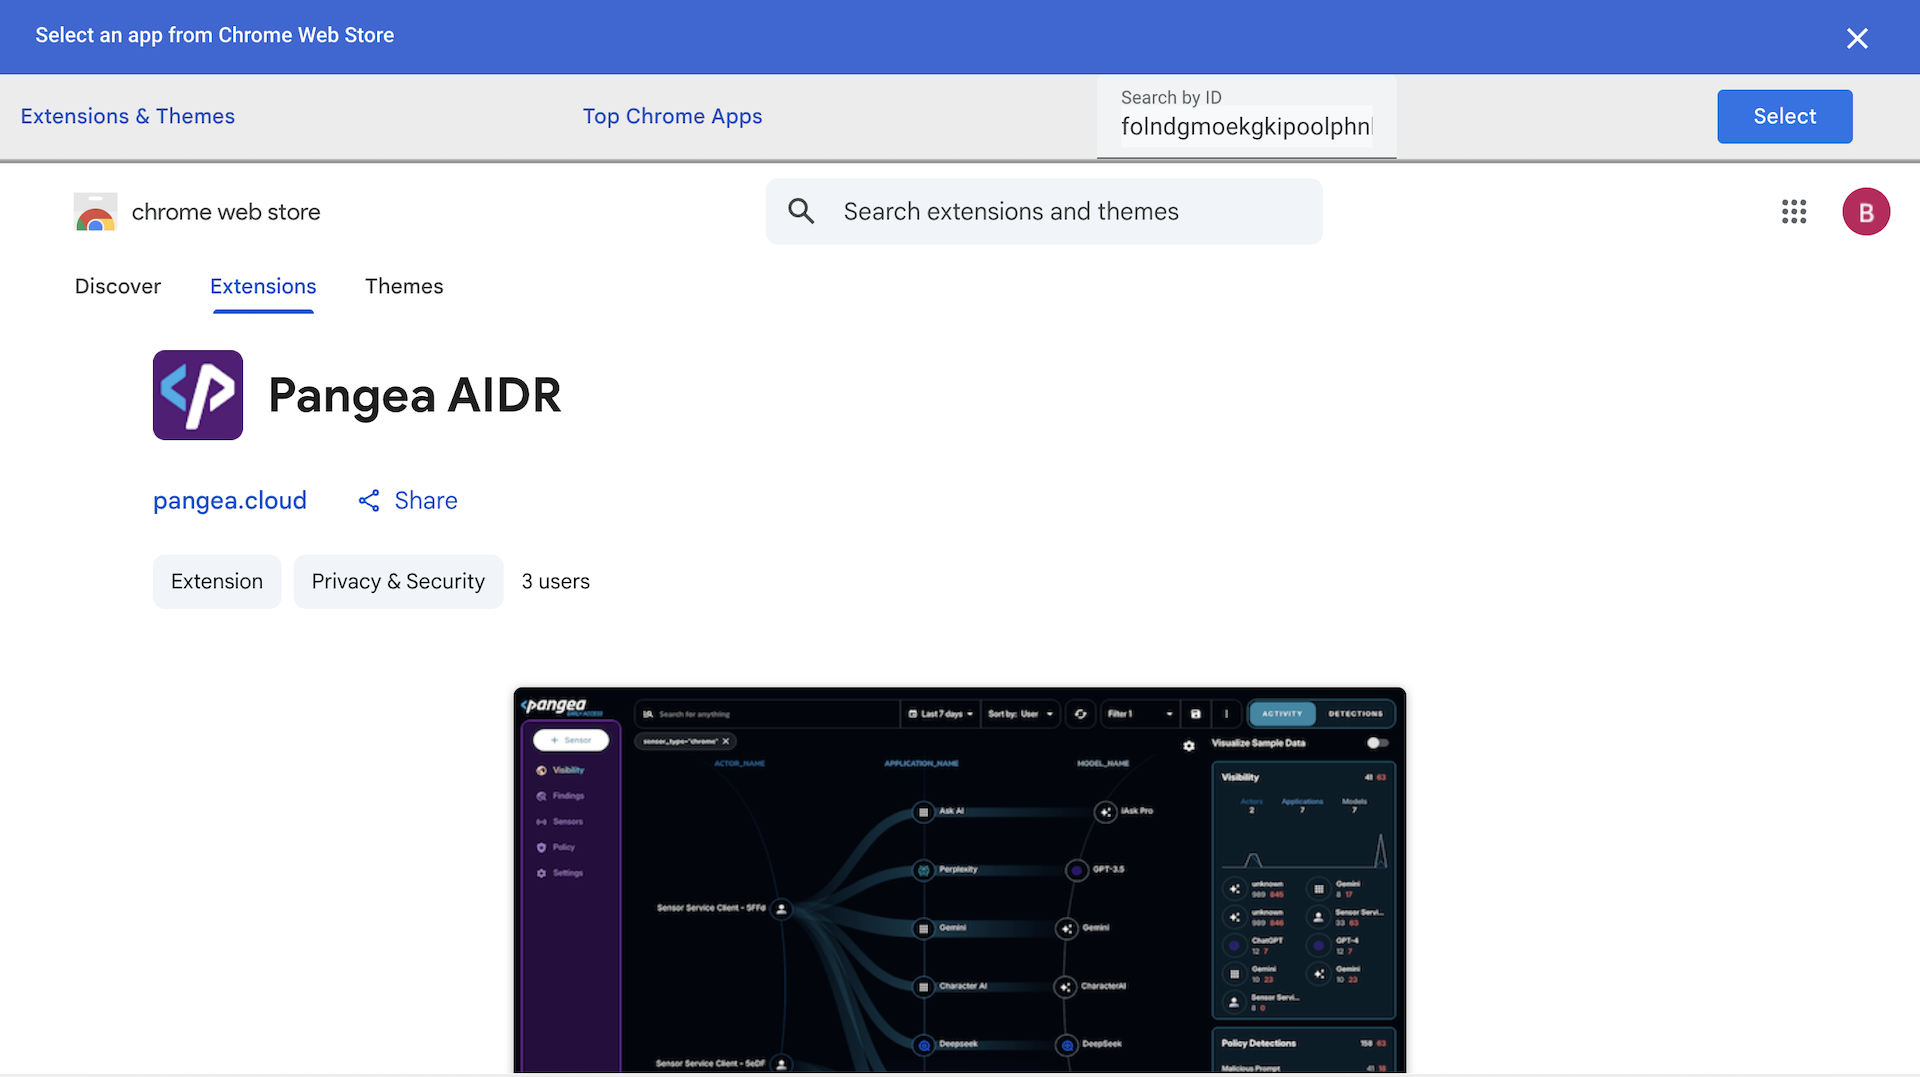
Task: Click the Pangea AIDR title text
Action: [415, 395]
